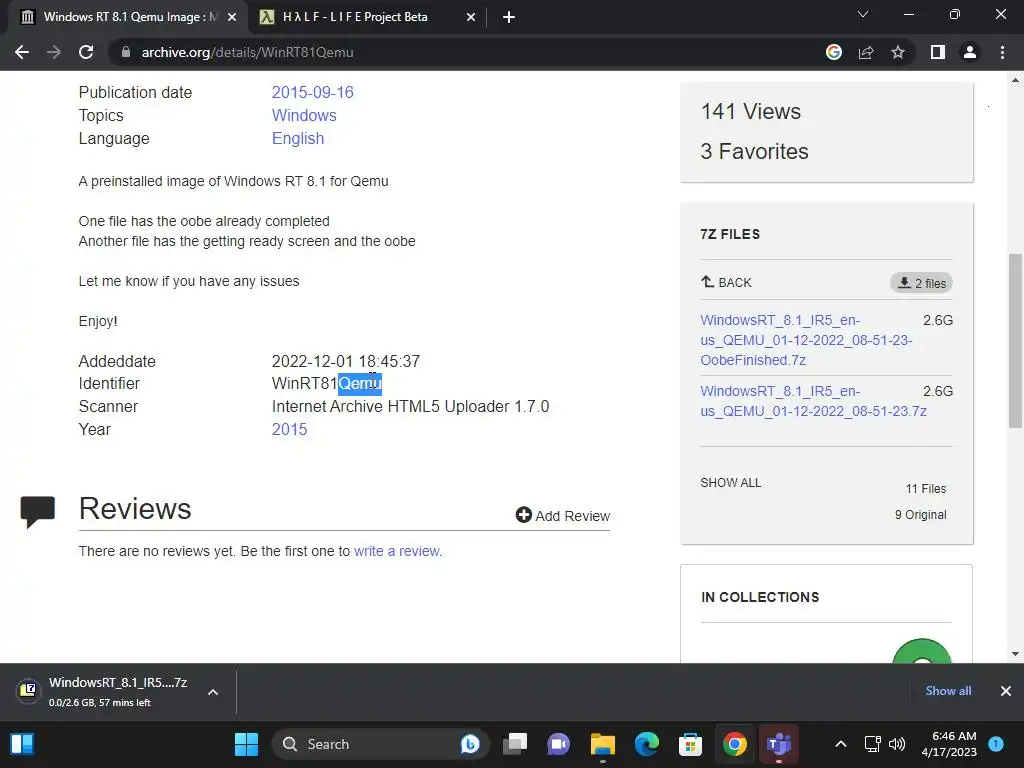The height and width of the screenshot is (768, 1024).
Task: Reload the archive.org page
Action: tap(86, 52)
